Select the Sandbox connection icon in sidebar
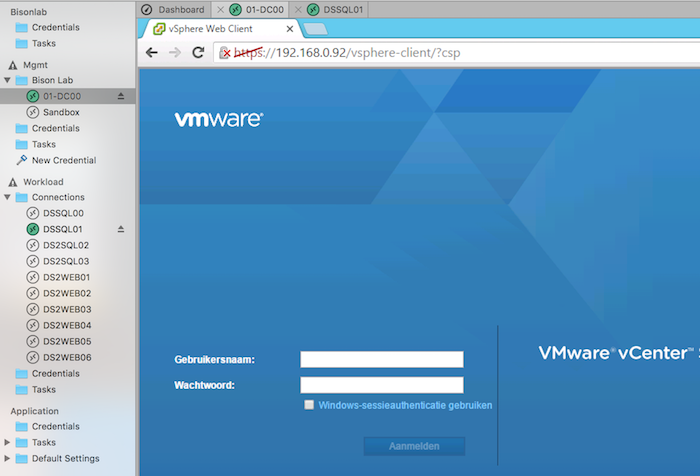700x476 pixels. (33, 112)
